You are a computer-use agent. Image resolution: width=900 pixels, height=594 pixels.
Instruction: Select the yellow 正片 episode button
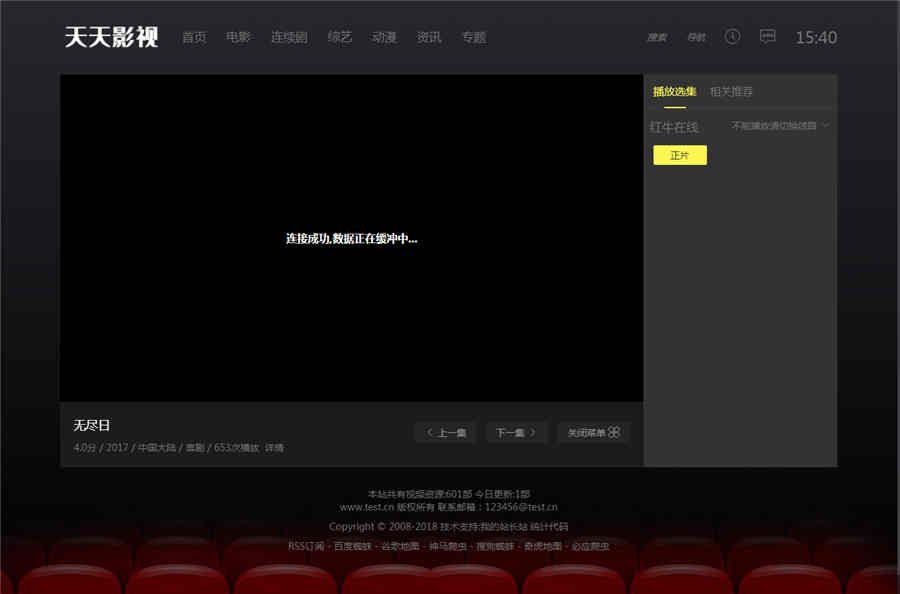(x=680, y=155)
